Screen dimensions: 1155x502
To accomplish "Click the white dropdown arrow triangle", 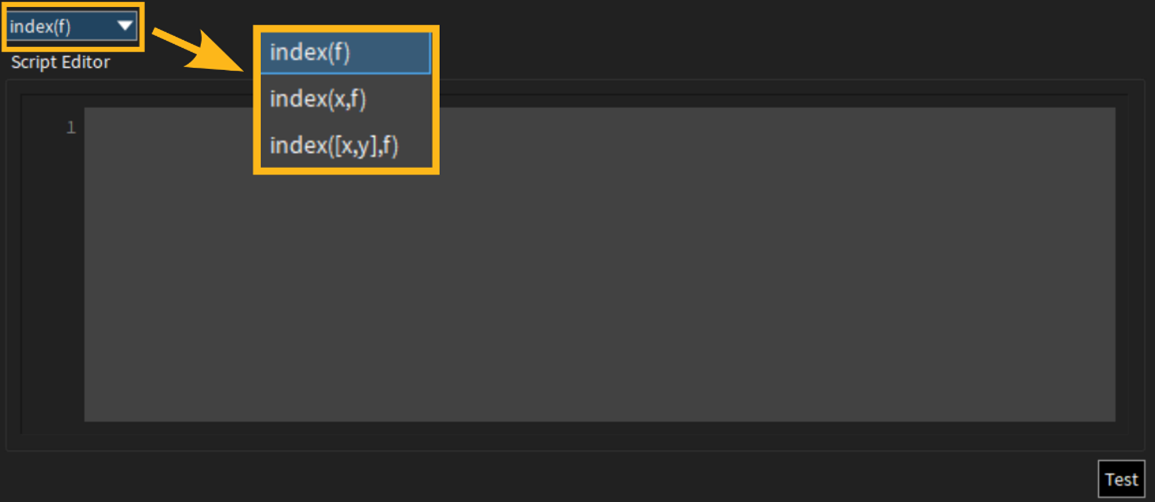I will pos(124,26).
